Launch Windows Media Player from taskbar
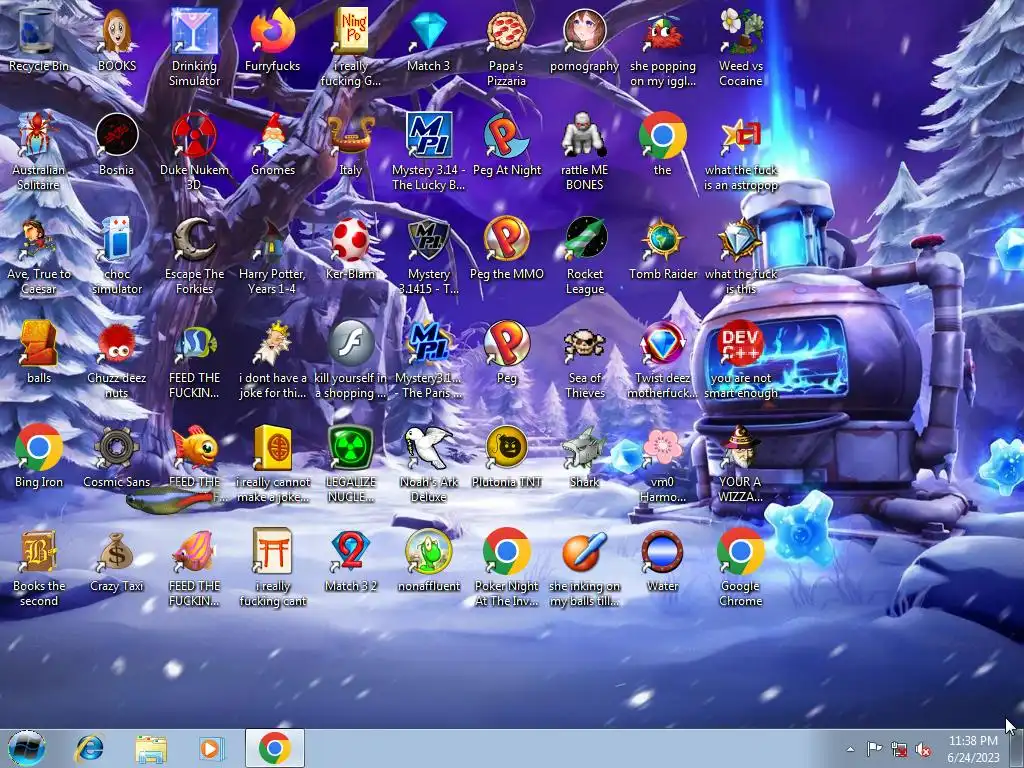Screen dimensions: 1024x768 point(212,748)
